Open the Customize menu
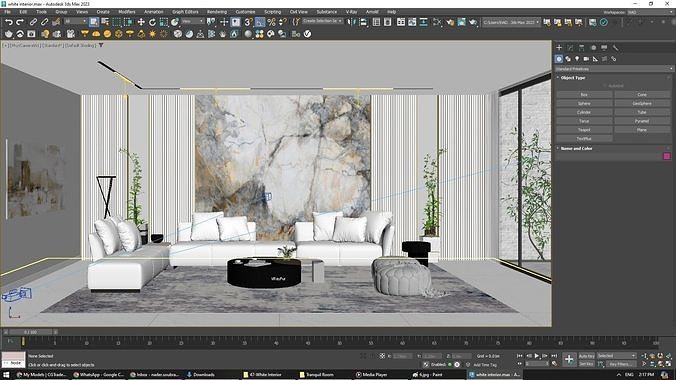 pyautogui.click(x=245, y=12)
